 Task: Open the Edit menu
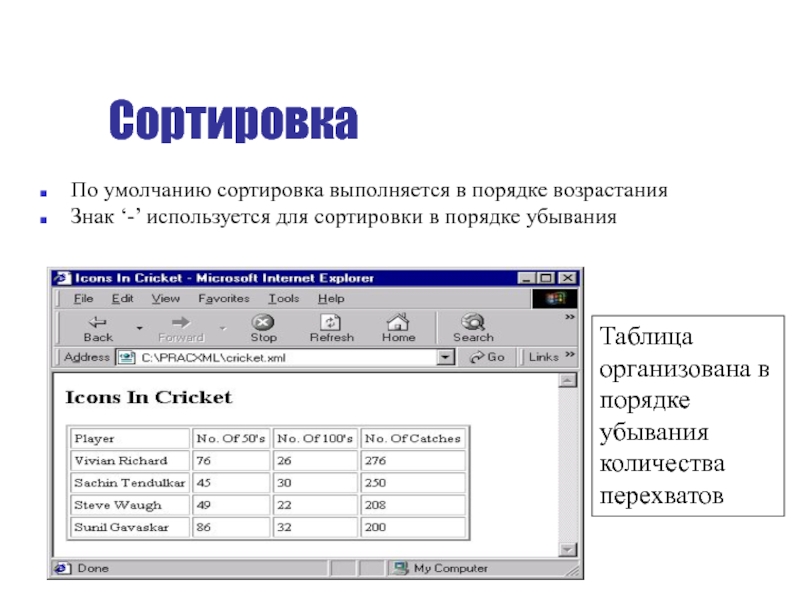pyautogui.click(x=122, y=298)
